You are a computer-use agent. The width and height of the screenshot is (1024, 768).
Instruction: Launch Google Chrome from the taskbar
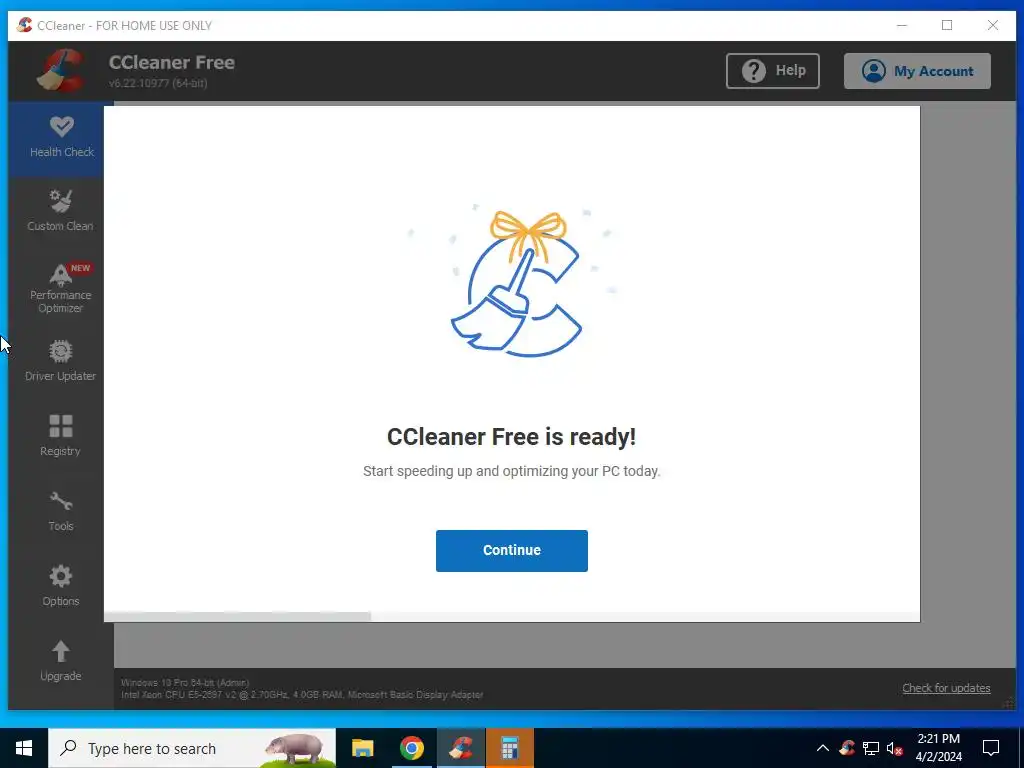click(x=411, y=748)
